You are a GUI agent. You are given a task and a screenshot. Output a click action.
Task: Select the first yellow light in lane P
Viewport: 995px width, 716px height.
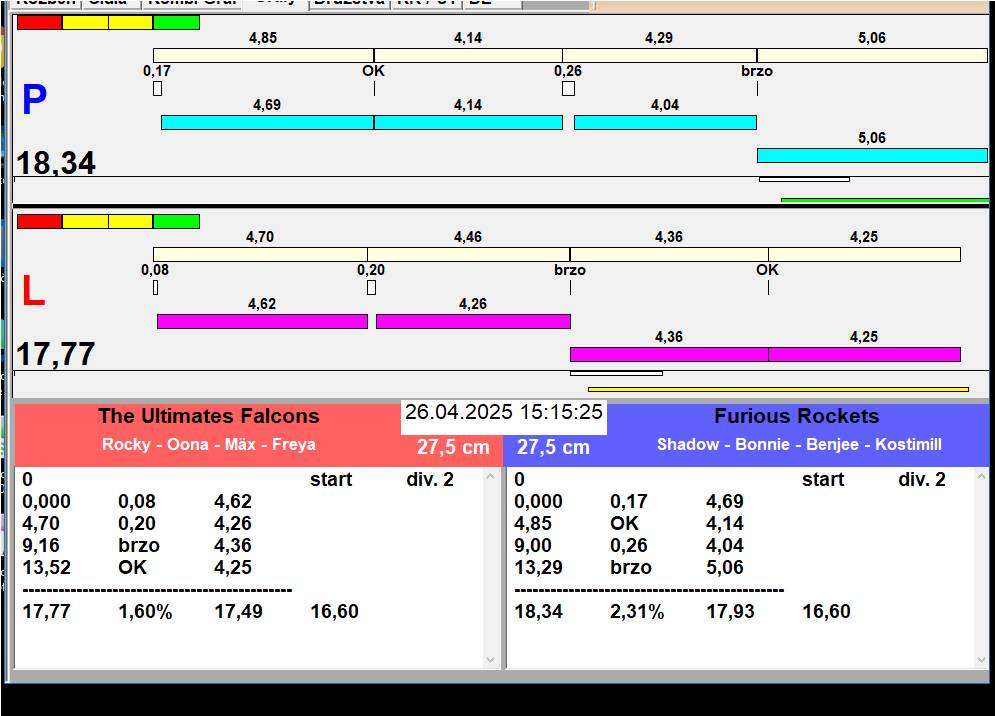85,22
